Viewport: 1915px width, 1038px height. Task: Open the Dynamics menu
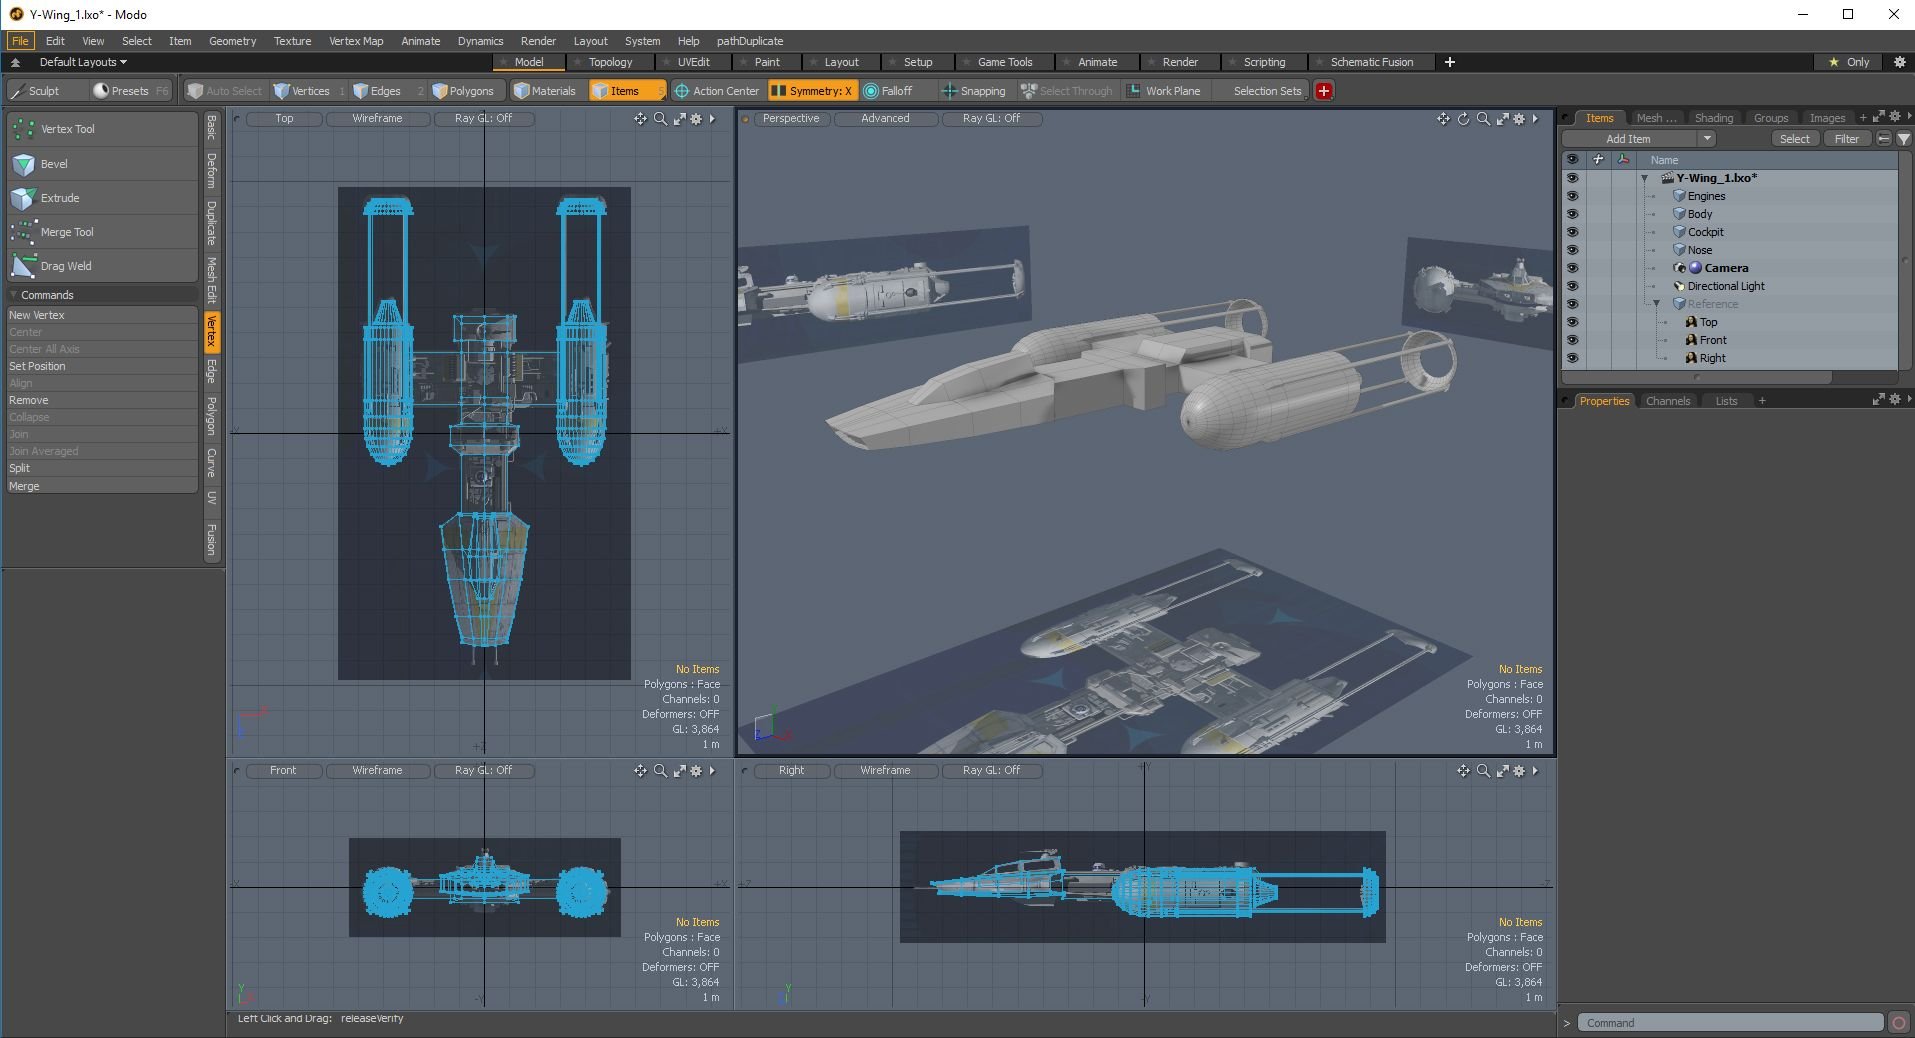point(480,41)
